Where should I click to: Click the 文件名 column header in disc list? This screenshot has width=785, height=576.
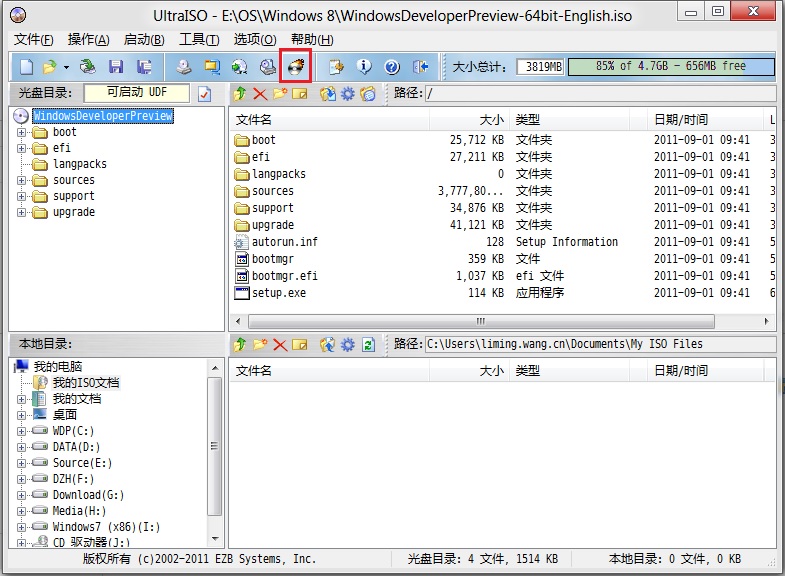click(329, 120)
